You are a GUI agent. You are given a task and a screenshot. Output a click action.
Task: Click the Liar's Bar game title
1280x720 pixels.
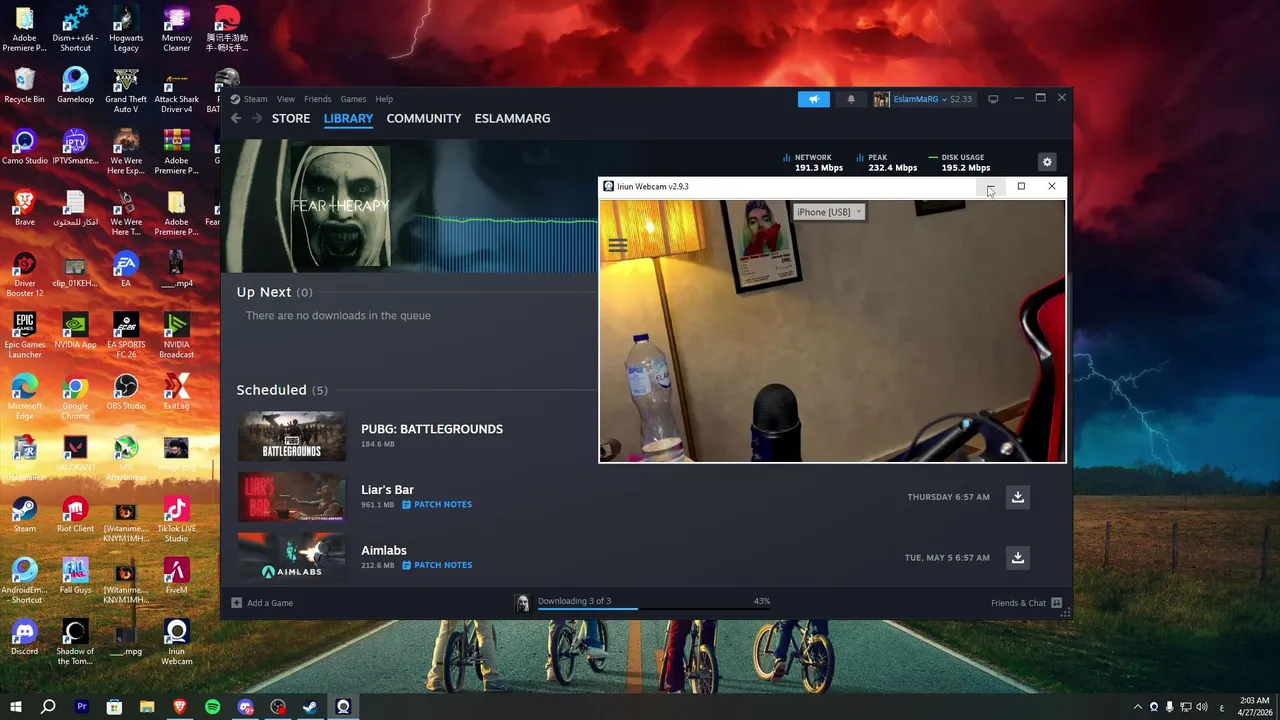pos(387,490)
